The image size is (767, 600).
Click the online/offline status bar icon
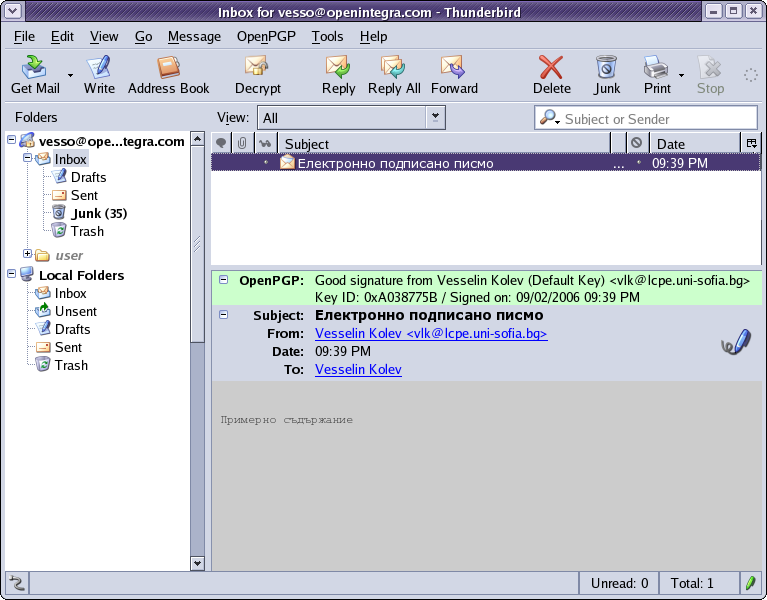(17, 583)
